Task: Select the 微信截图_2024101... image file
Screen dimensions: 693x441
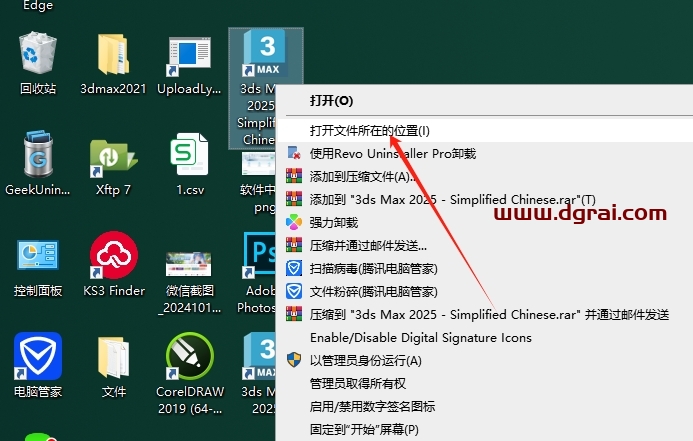Action: [x=190, y=281]
